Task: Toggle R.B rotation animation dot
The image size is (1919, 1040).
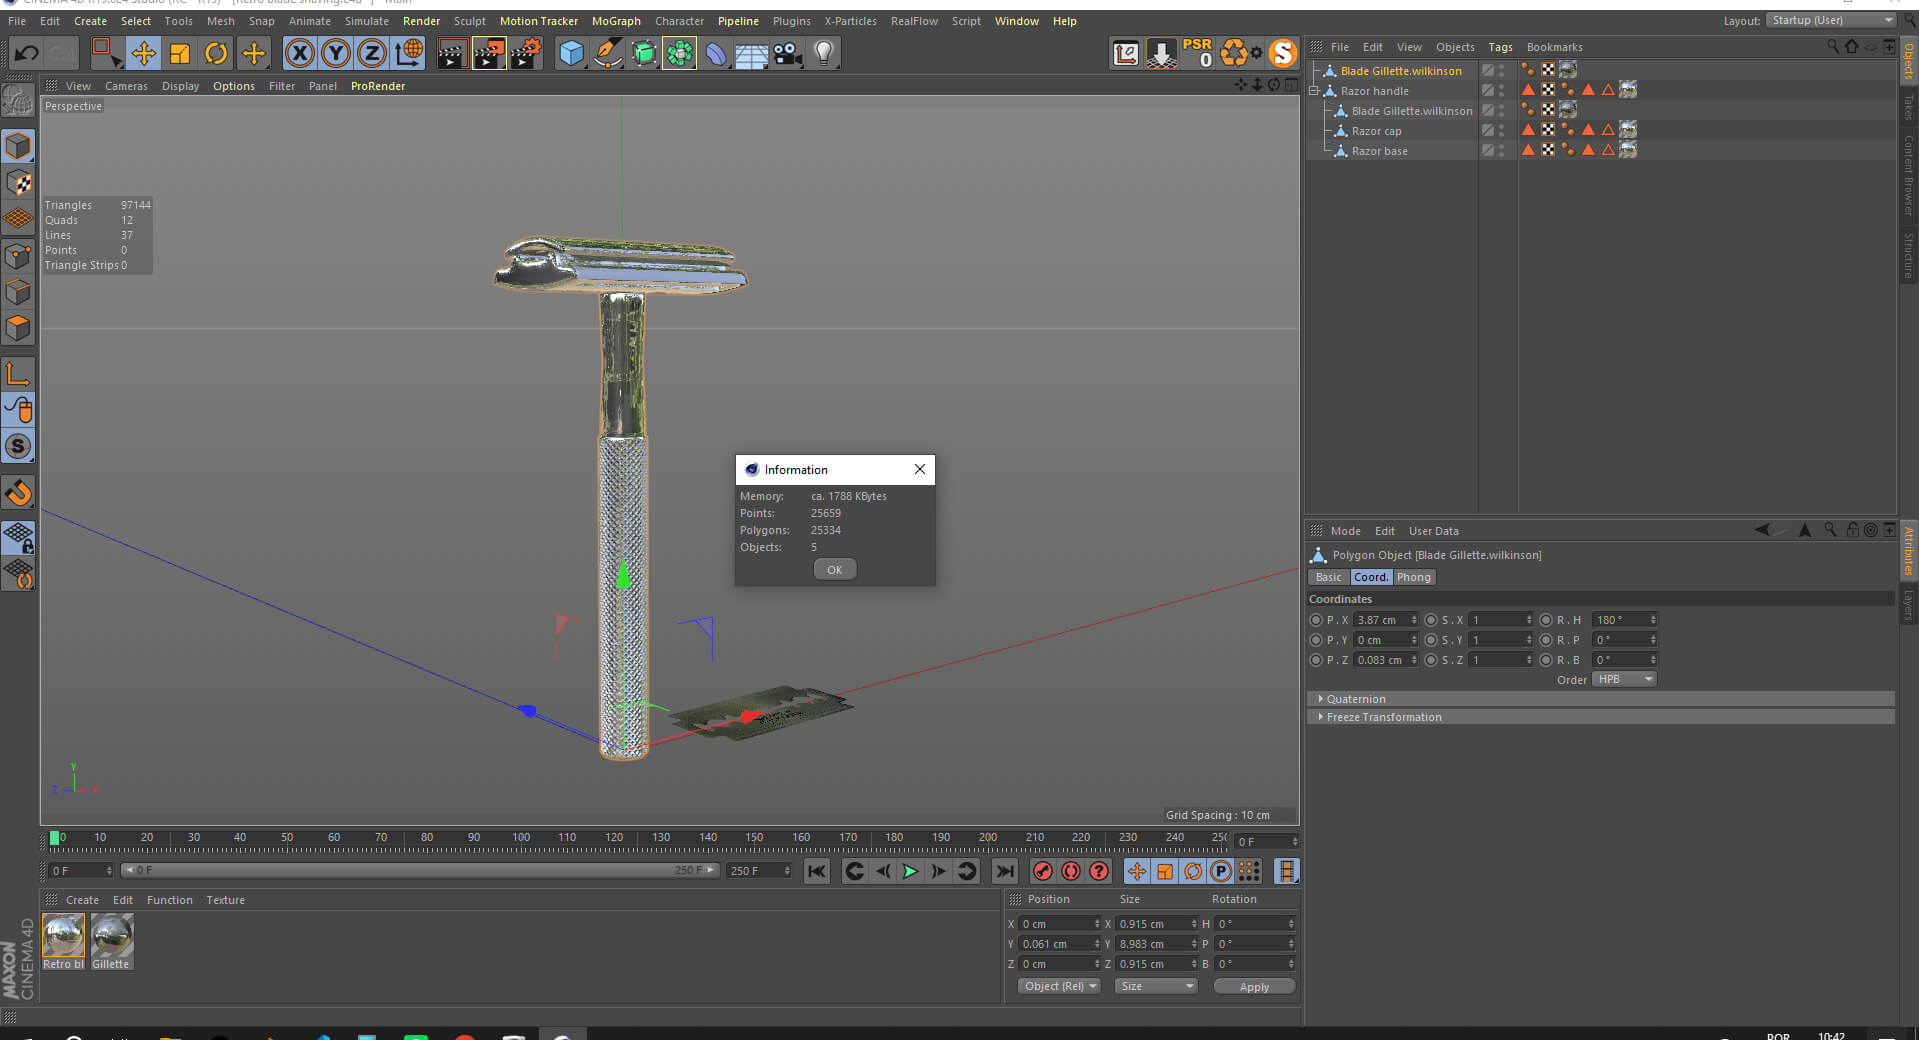Action: click(1545, 660)
